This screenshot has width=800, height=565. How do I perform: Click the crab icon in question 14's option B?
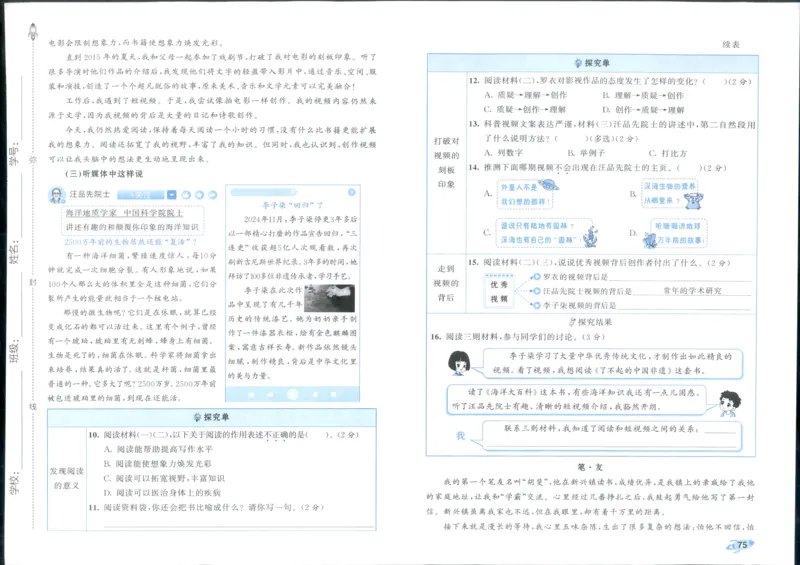tap(693, 201)
